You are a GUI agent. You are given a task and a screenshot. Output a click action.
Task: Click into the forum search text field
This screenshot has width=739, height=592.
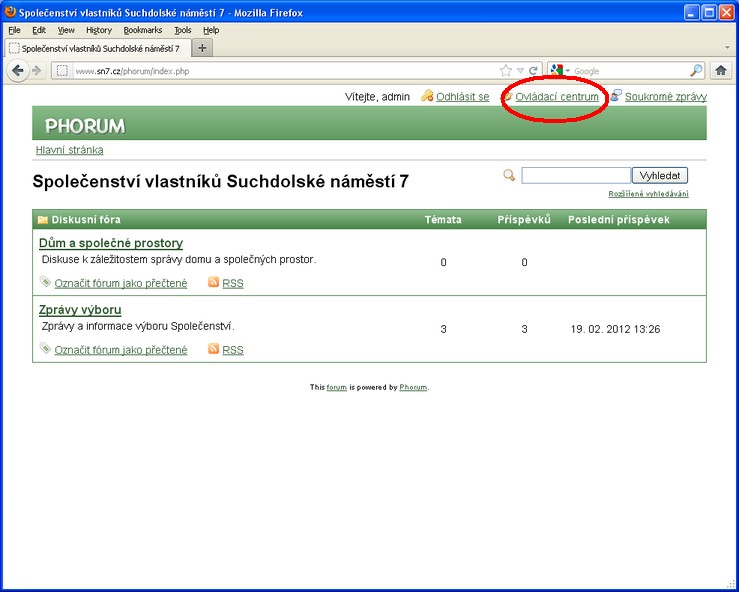(x=576, y=175)
